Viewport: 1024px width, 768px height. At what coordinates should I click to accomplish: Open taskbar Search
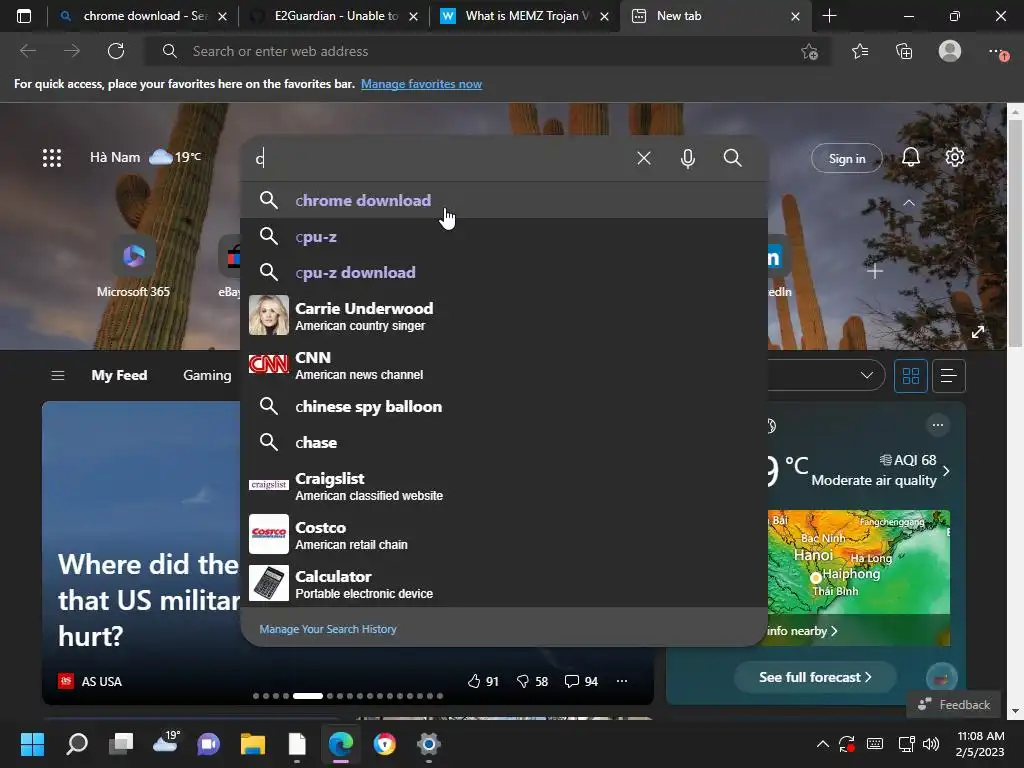click(x=76, y=744)
